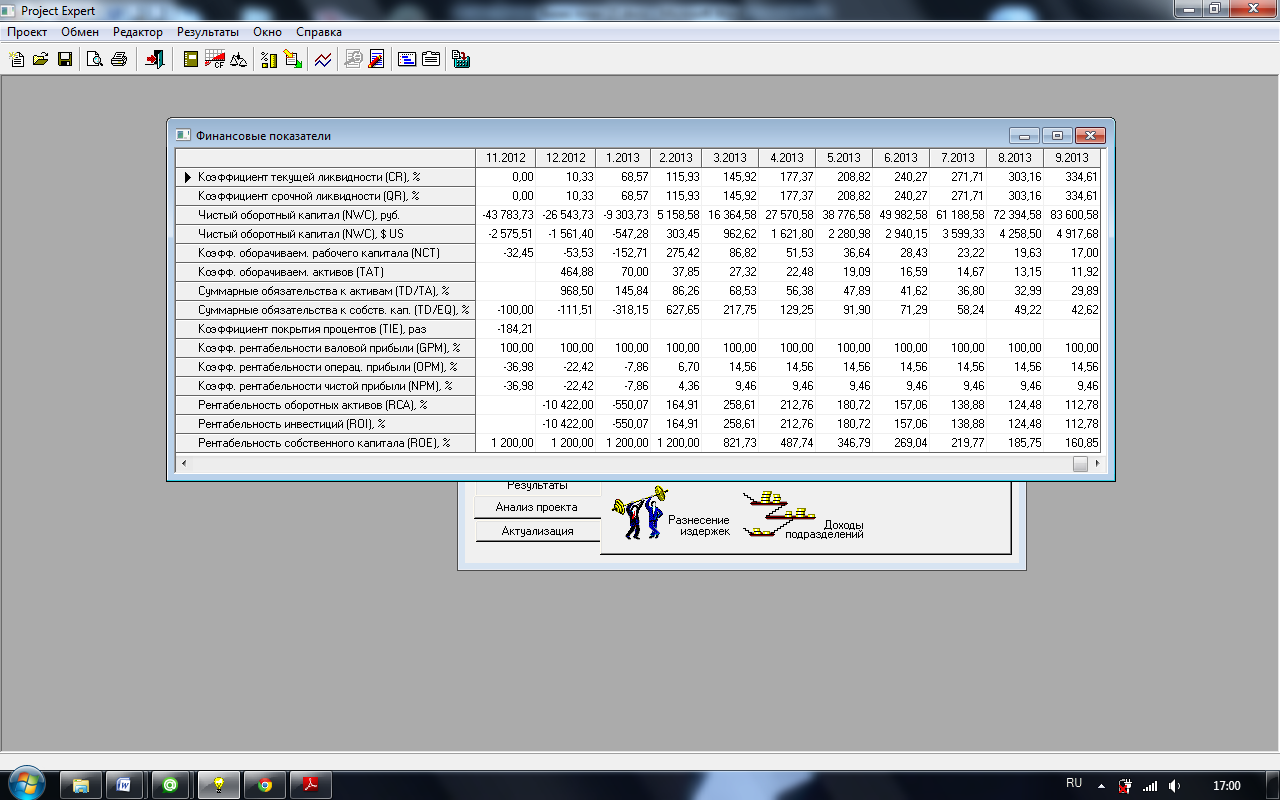Click the network signal tray icon
The image size is (1280, 800).
tap(1150, 786)
